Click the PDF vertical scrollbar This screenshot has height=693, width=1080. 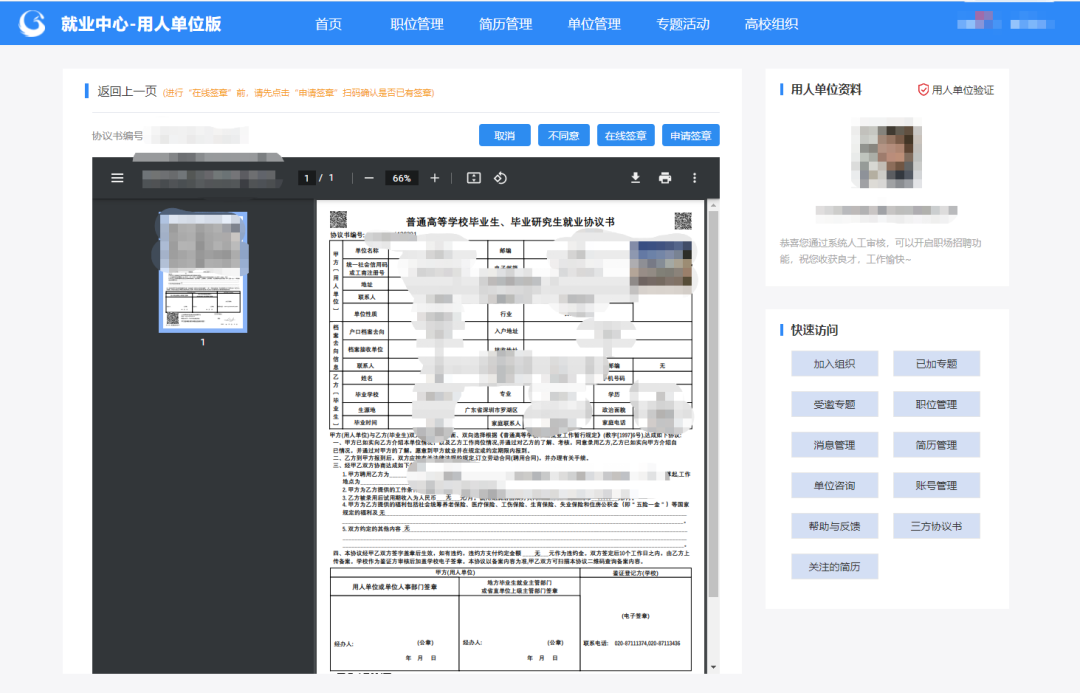[x=713, y=403]
